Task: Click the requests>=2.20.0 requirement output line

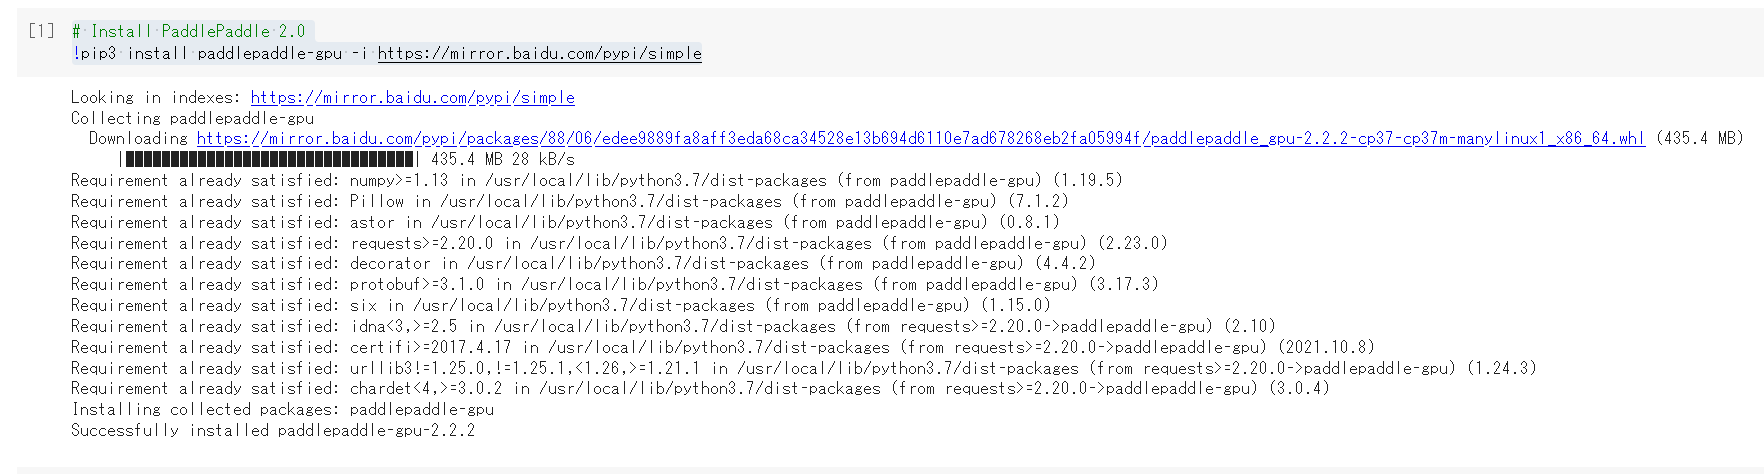Action: pyautogui.click(x=619, y=243)
